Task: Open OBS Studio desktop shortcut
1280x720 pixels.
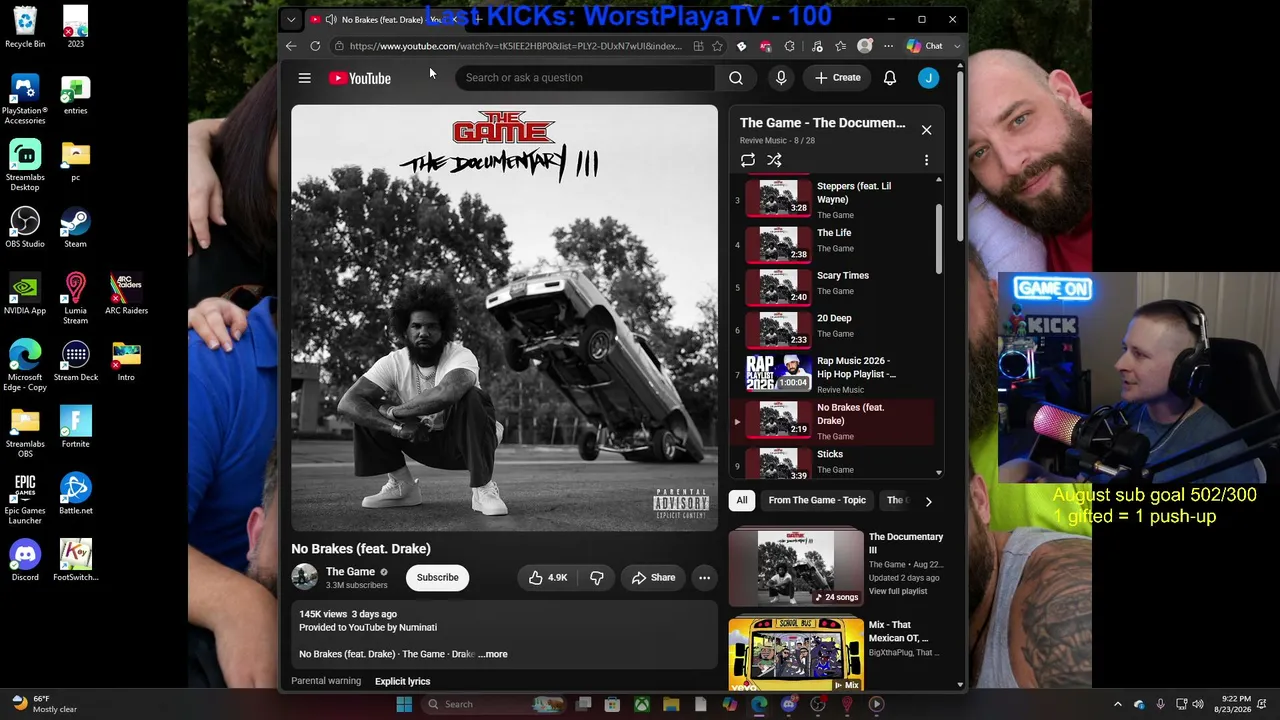Action: point(25,227)
